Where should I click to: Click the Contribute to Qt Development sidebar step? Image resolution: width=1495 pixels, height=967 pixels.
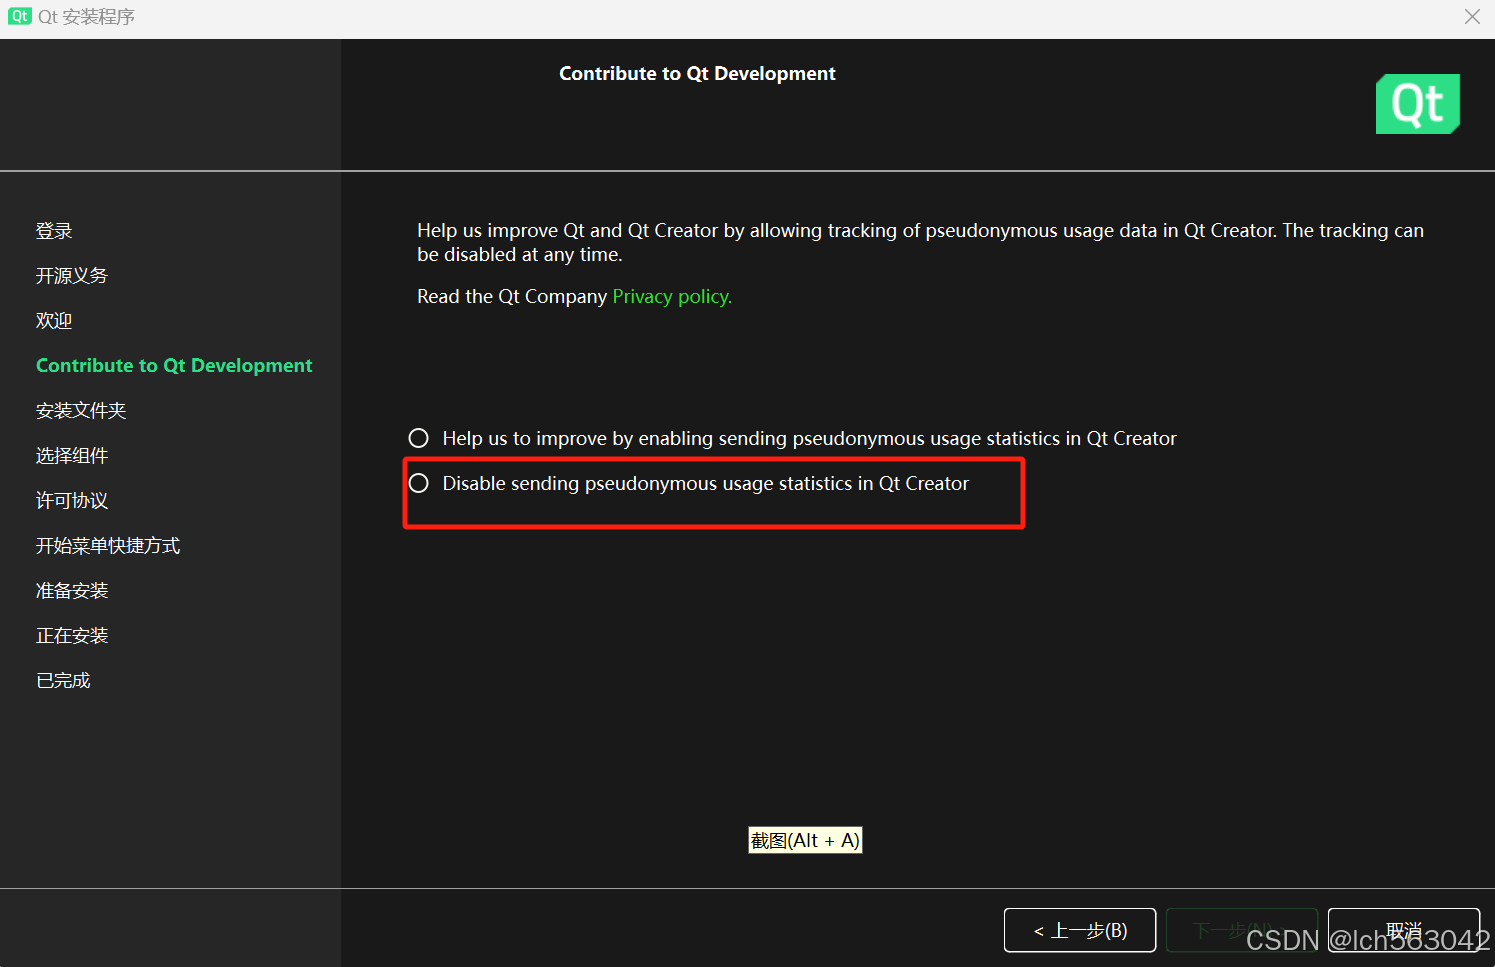174,366
